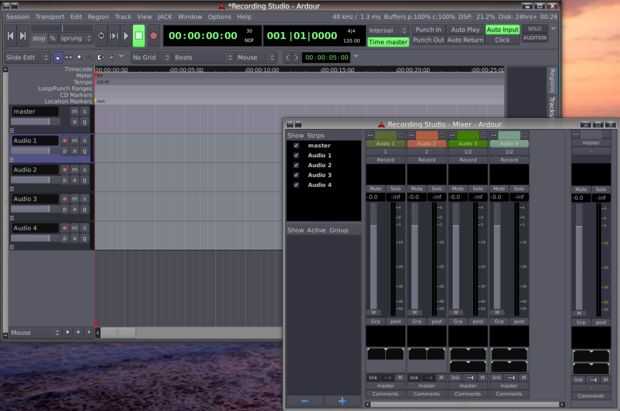The height and width of the screenshot is (411, 620).
Task: Click the Audio 1 name button on its mixer strip
Action: click(x=386, y=144)
